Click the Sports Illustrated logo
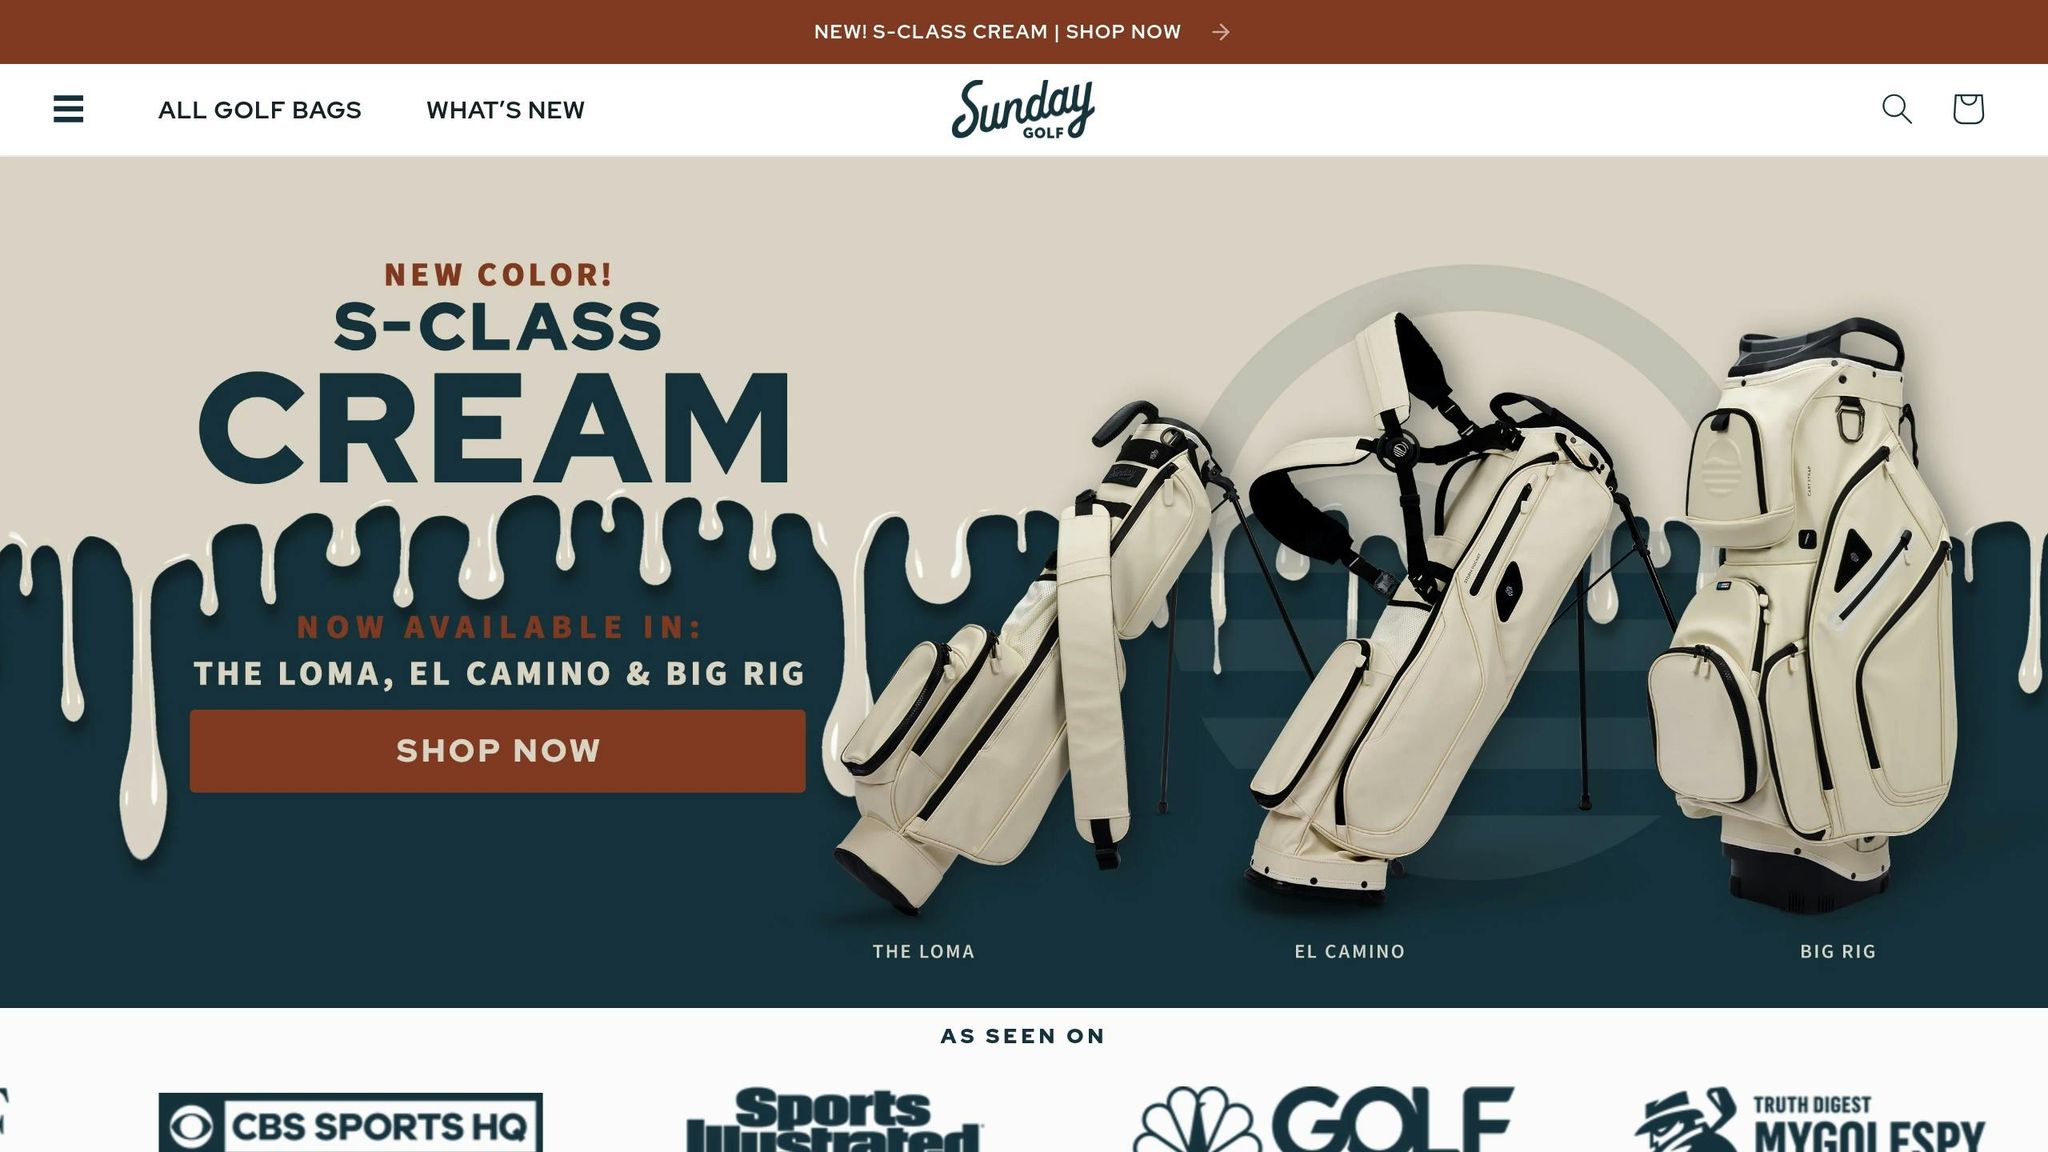Image resolution: width=2048 pixels, height=1152 pixels. coord(834,1120)
